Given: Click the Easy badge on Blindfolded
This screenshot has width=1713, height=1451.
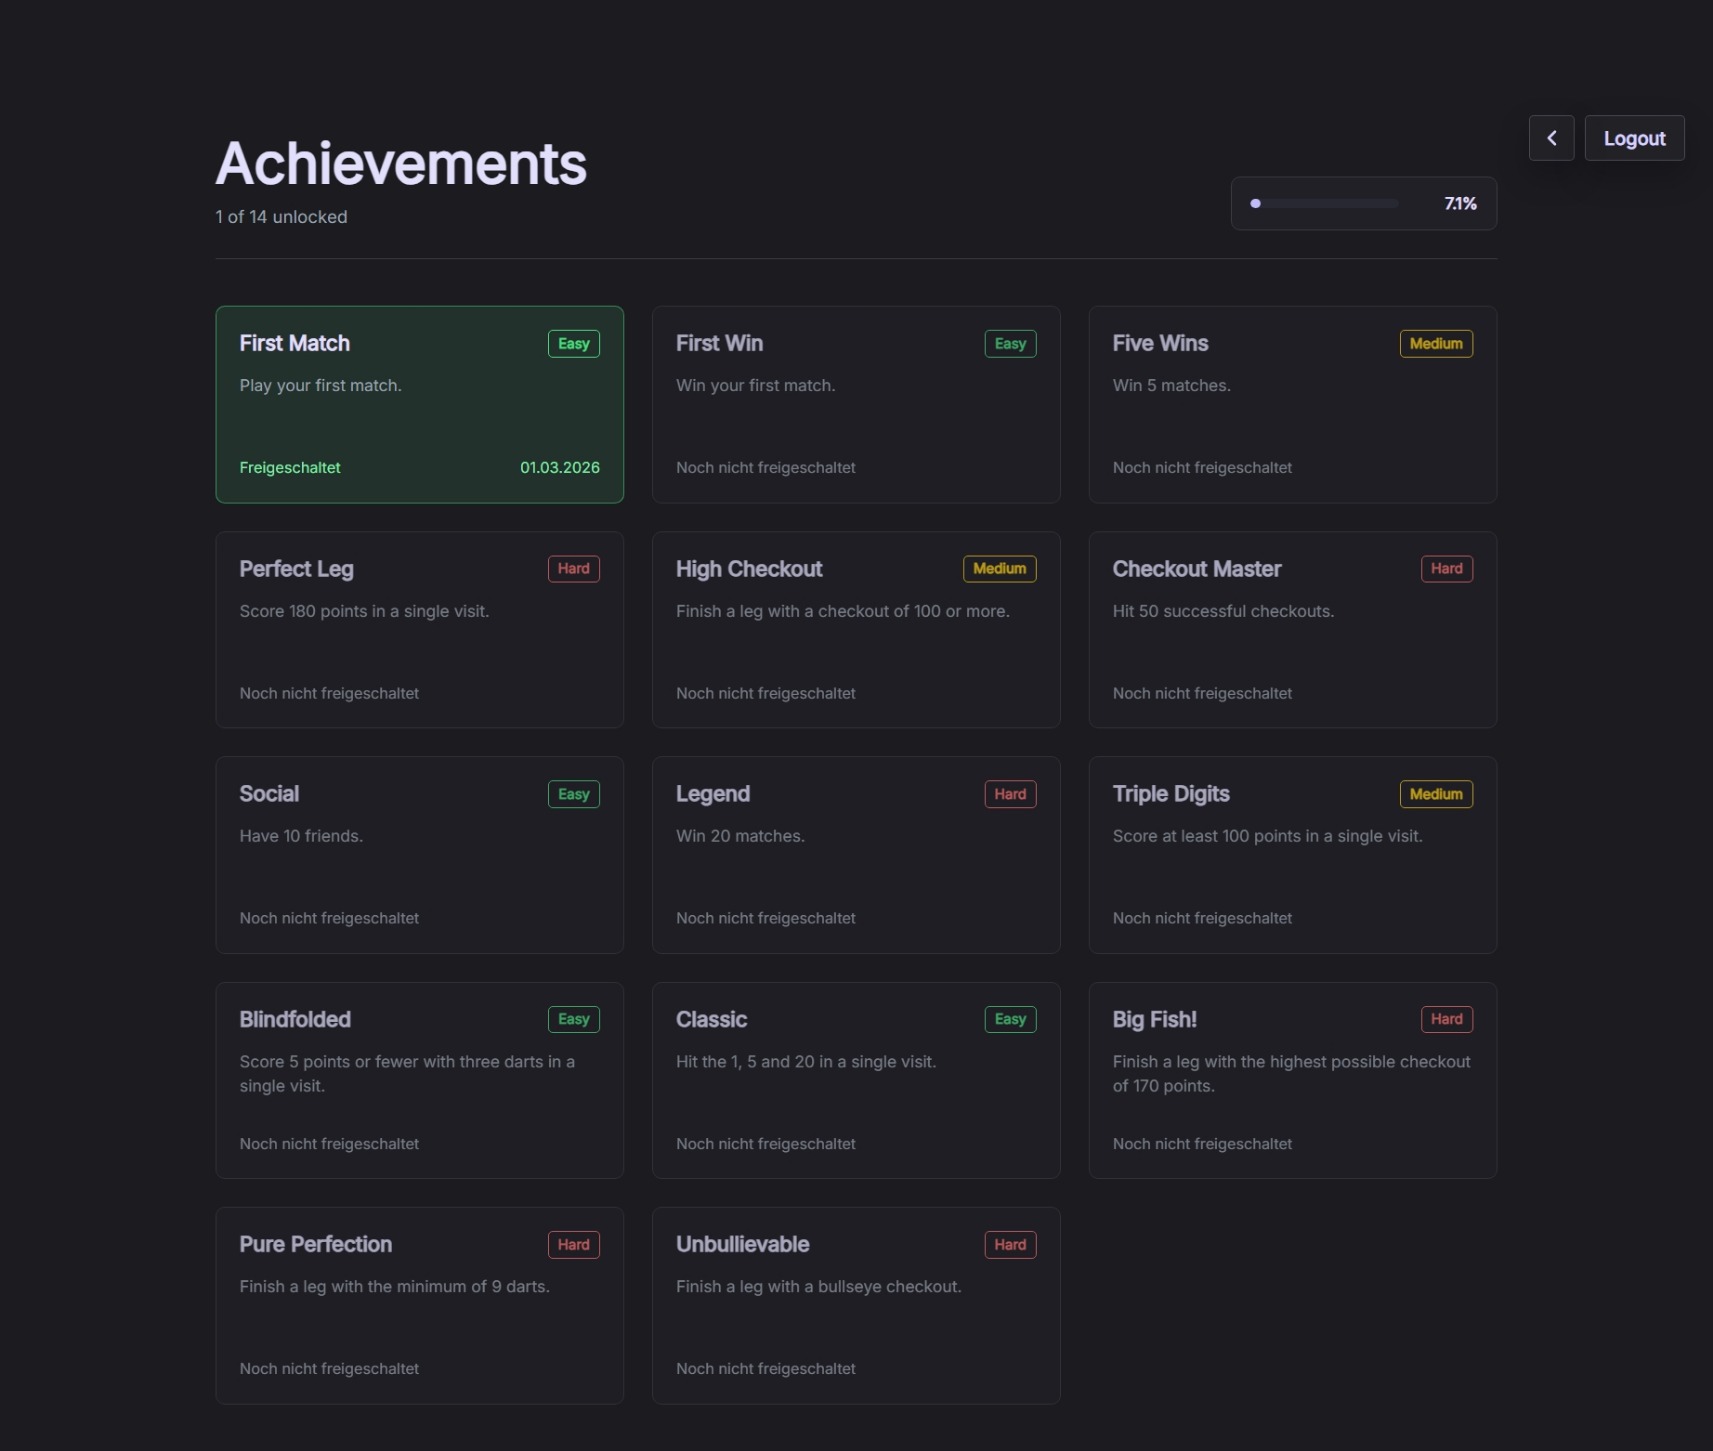Looking at the screenshot, I should pyautogui.click(x=574, y=1019).
